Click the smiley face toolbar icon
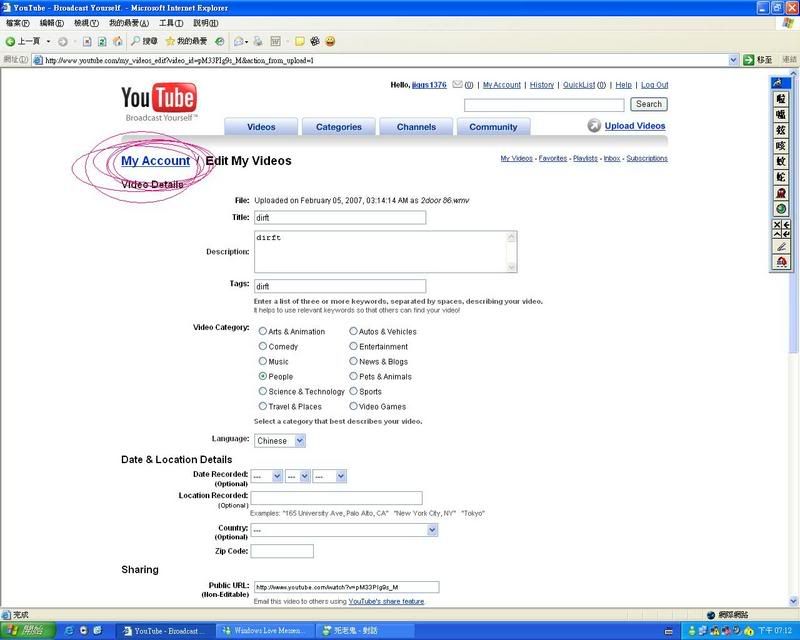This screenshot has width=800, height=640. pos(330,41)
